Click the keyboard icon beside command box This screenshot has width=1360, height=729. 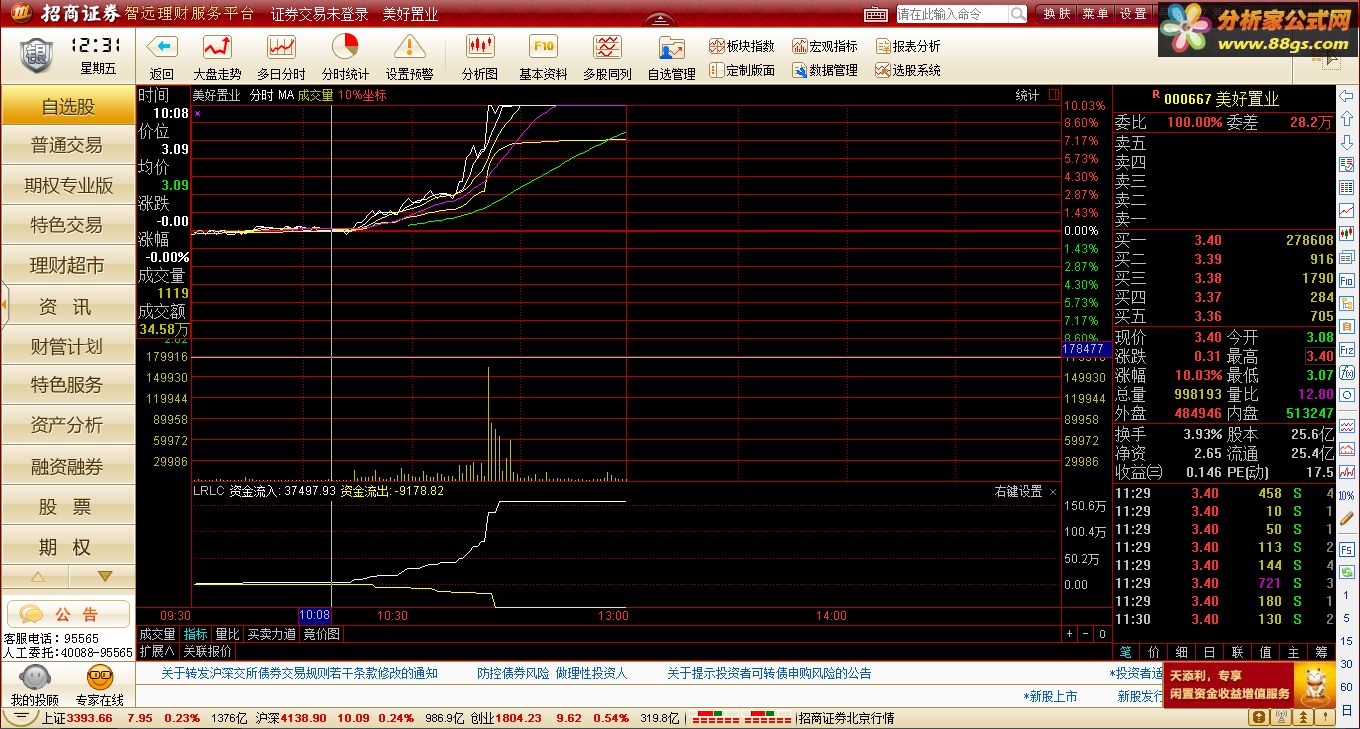[x=876, y=14]
